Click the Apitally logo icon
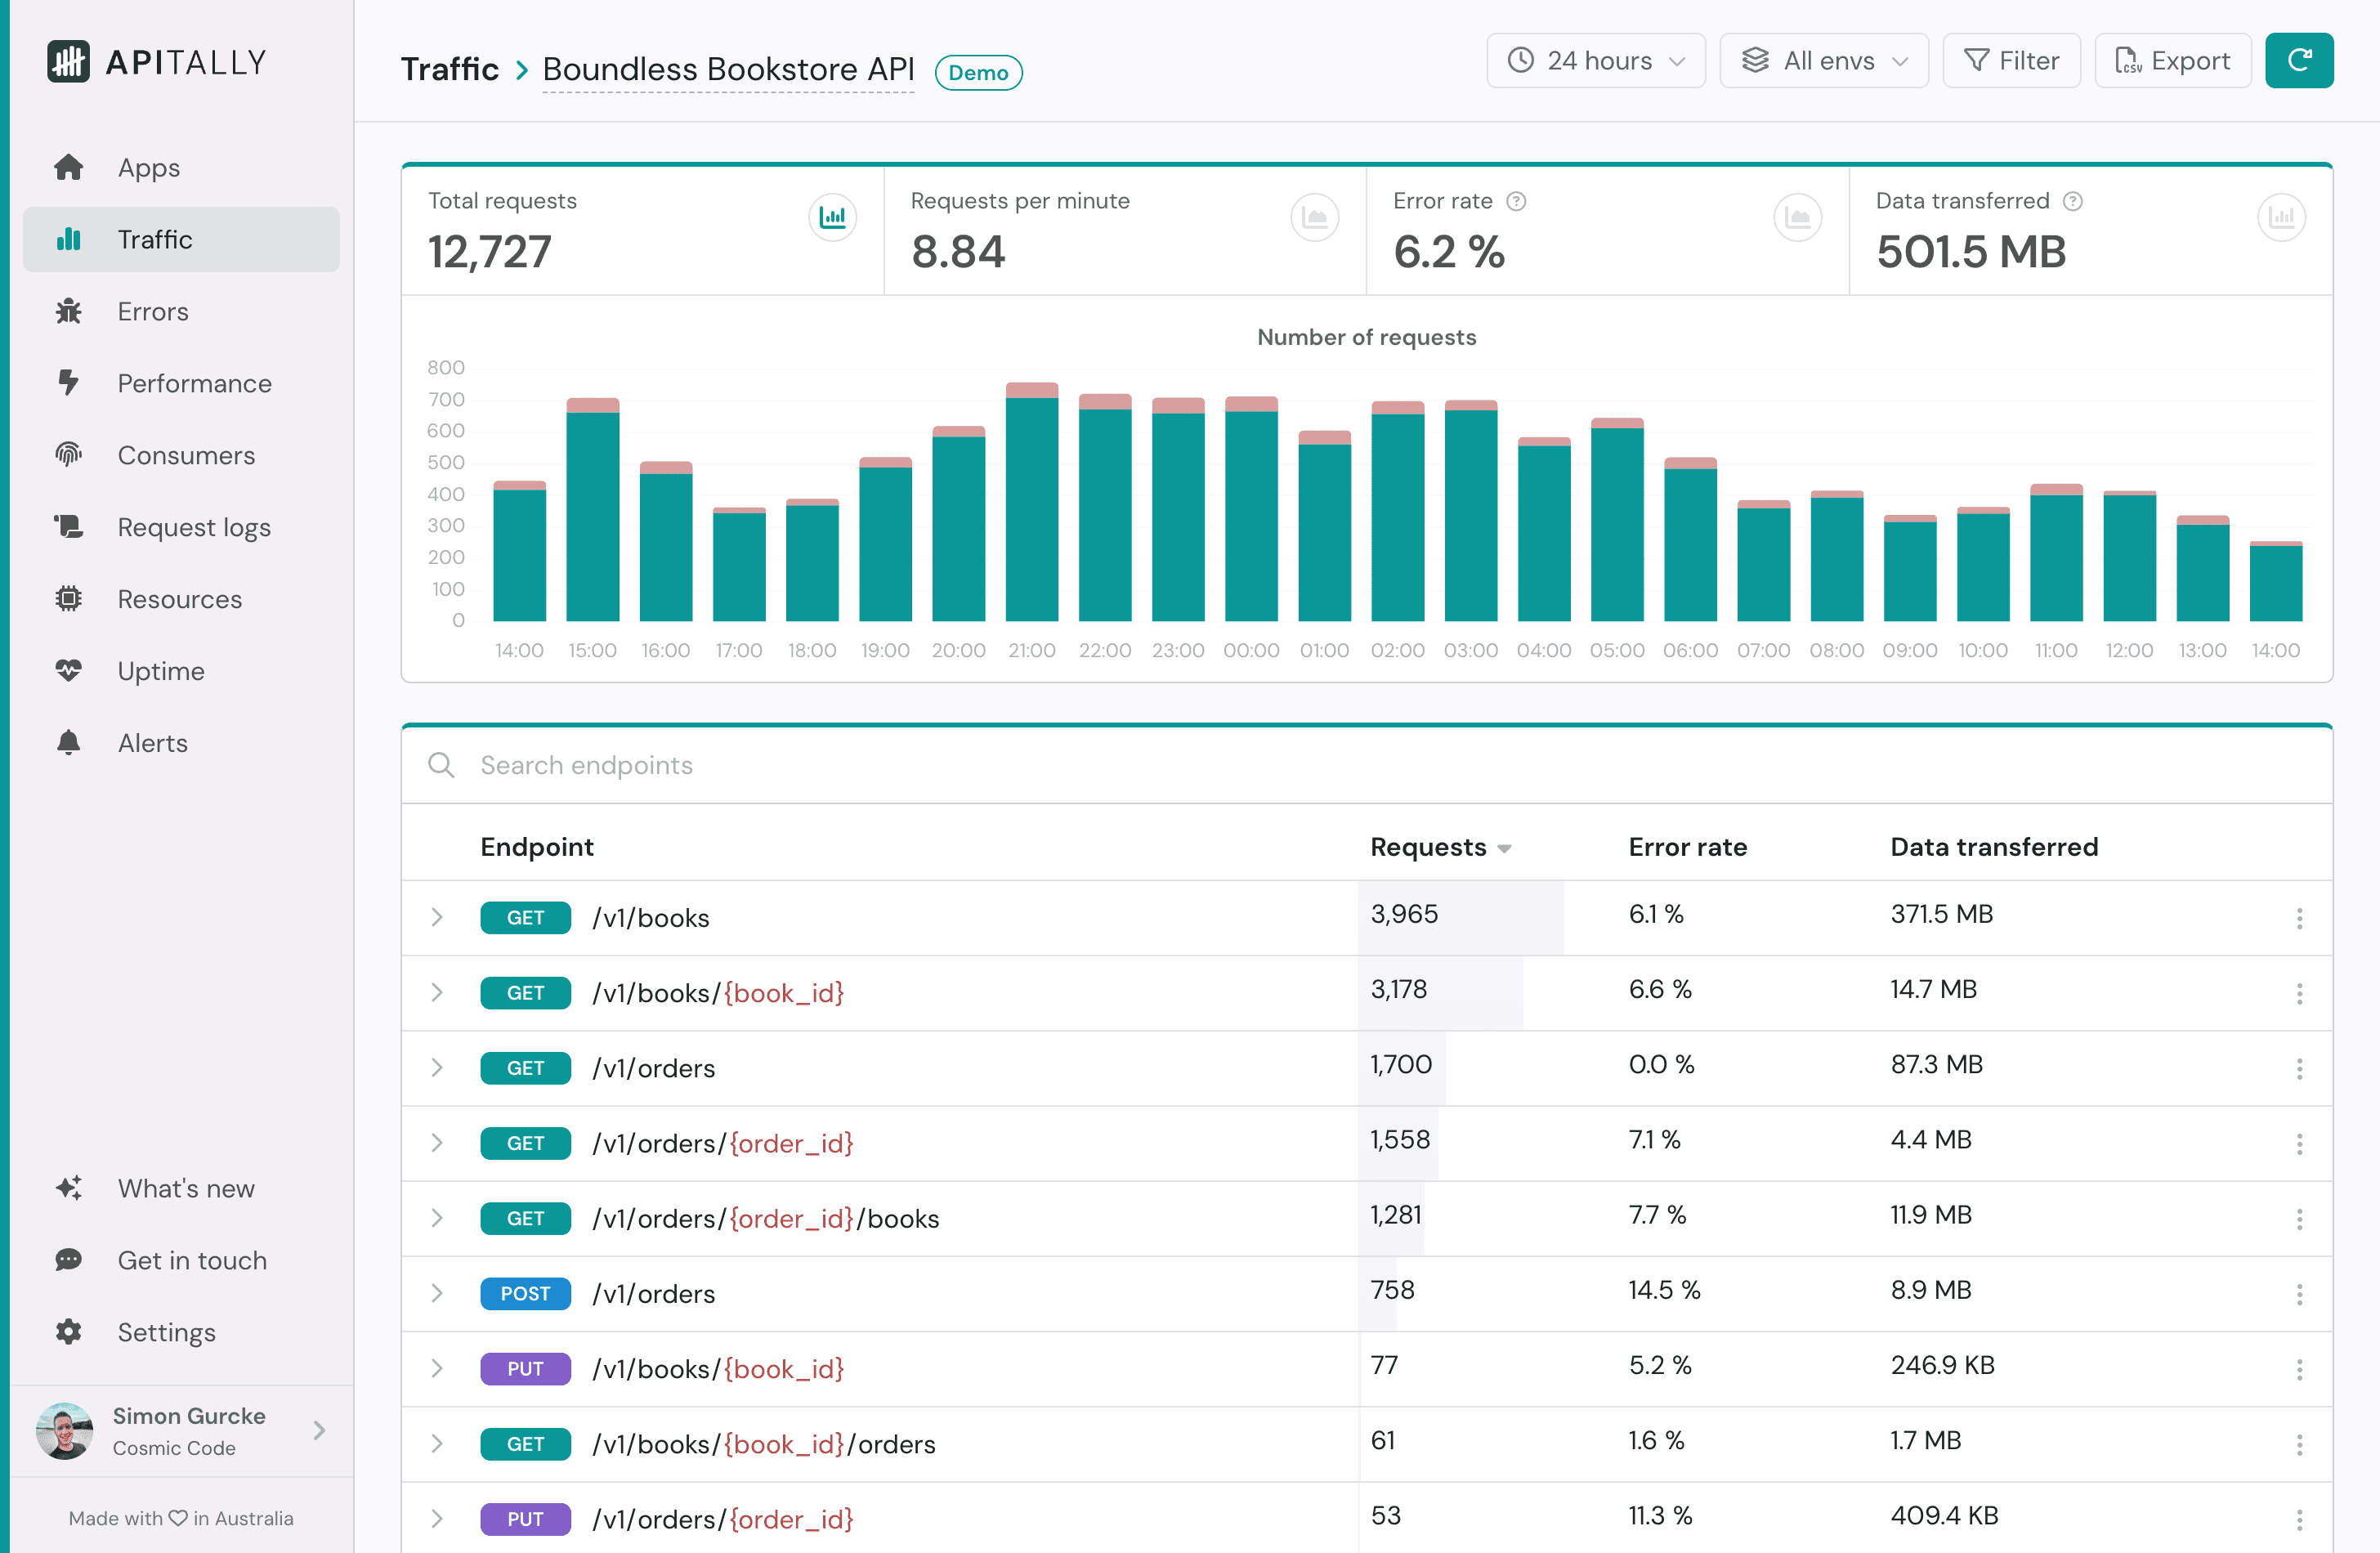2380x1553 pixels. click(68, 61)
